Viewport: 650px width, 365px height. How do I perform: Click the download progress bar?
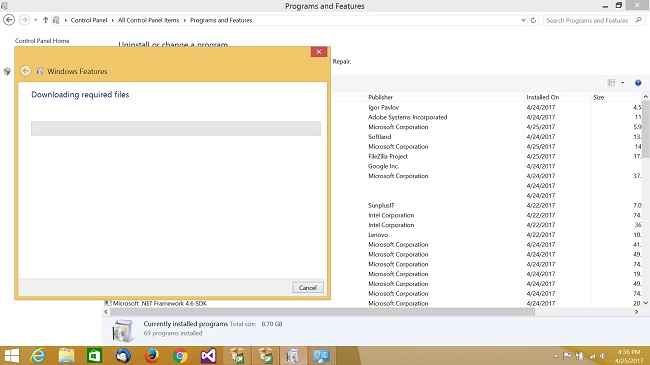point(176,129)
